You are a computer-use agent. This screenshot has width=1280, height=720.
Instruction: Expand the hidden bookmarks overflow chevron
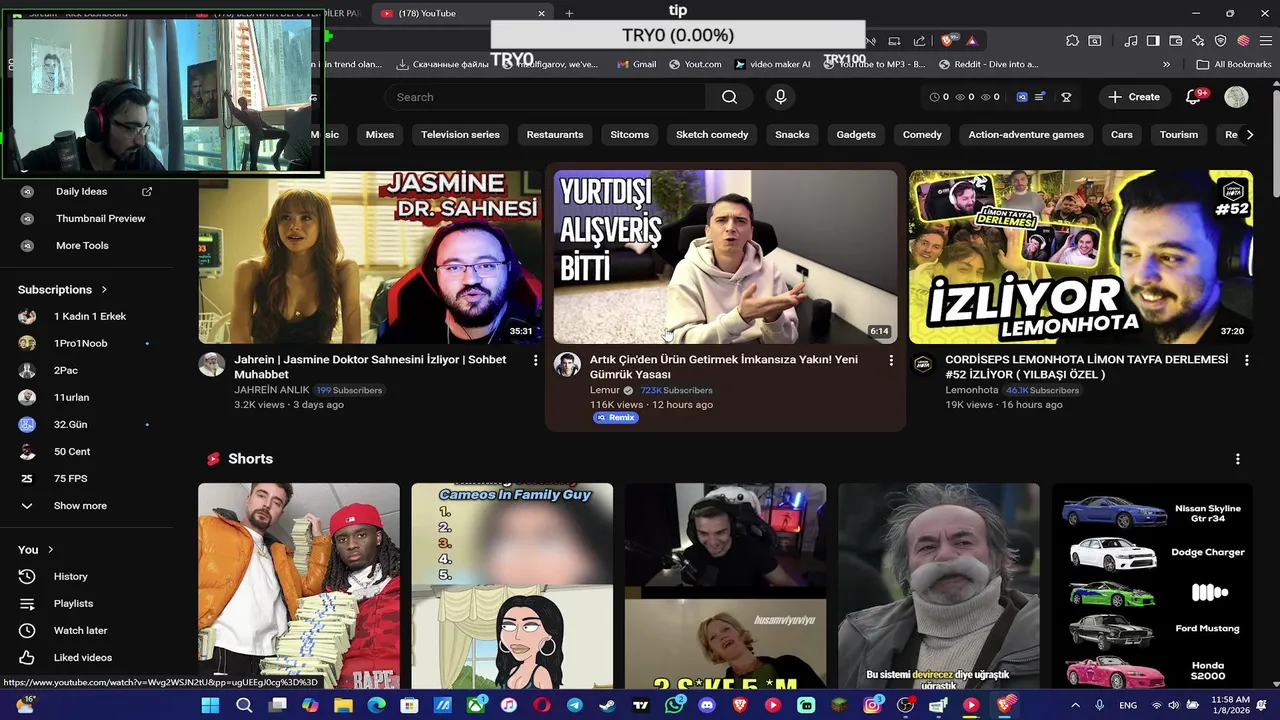click(1166, 64)
